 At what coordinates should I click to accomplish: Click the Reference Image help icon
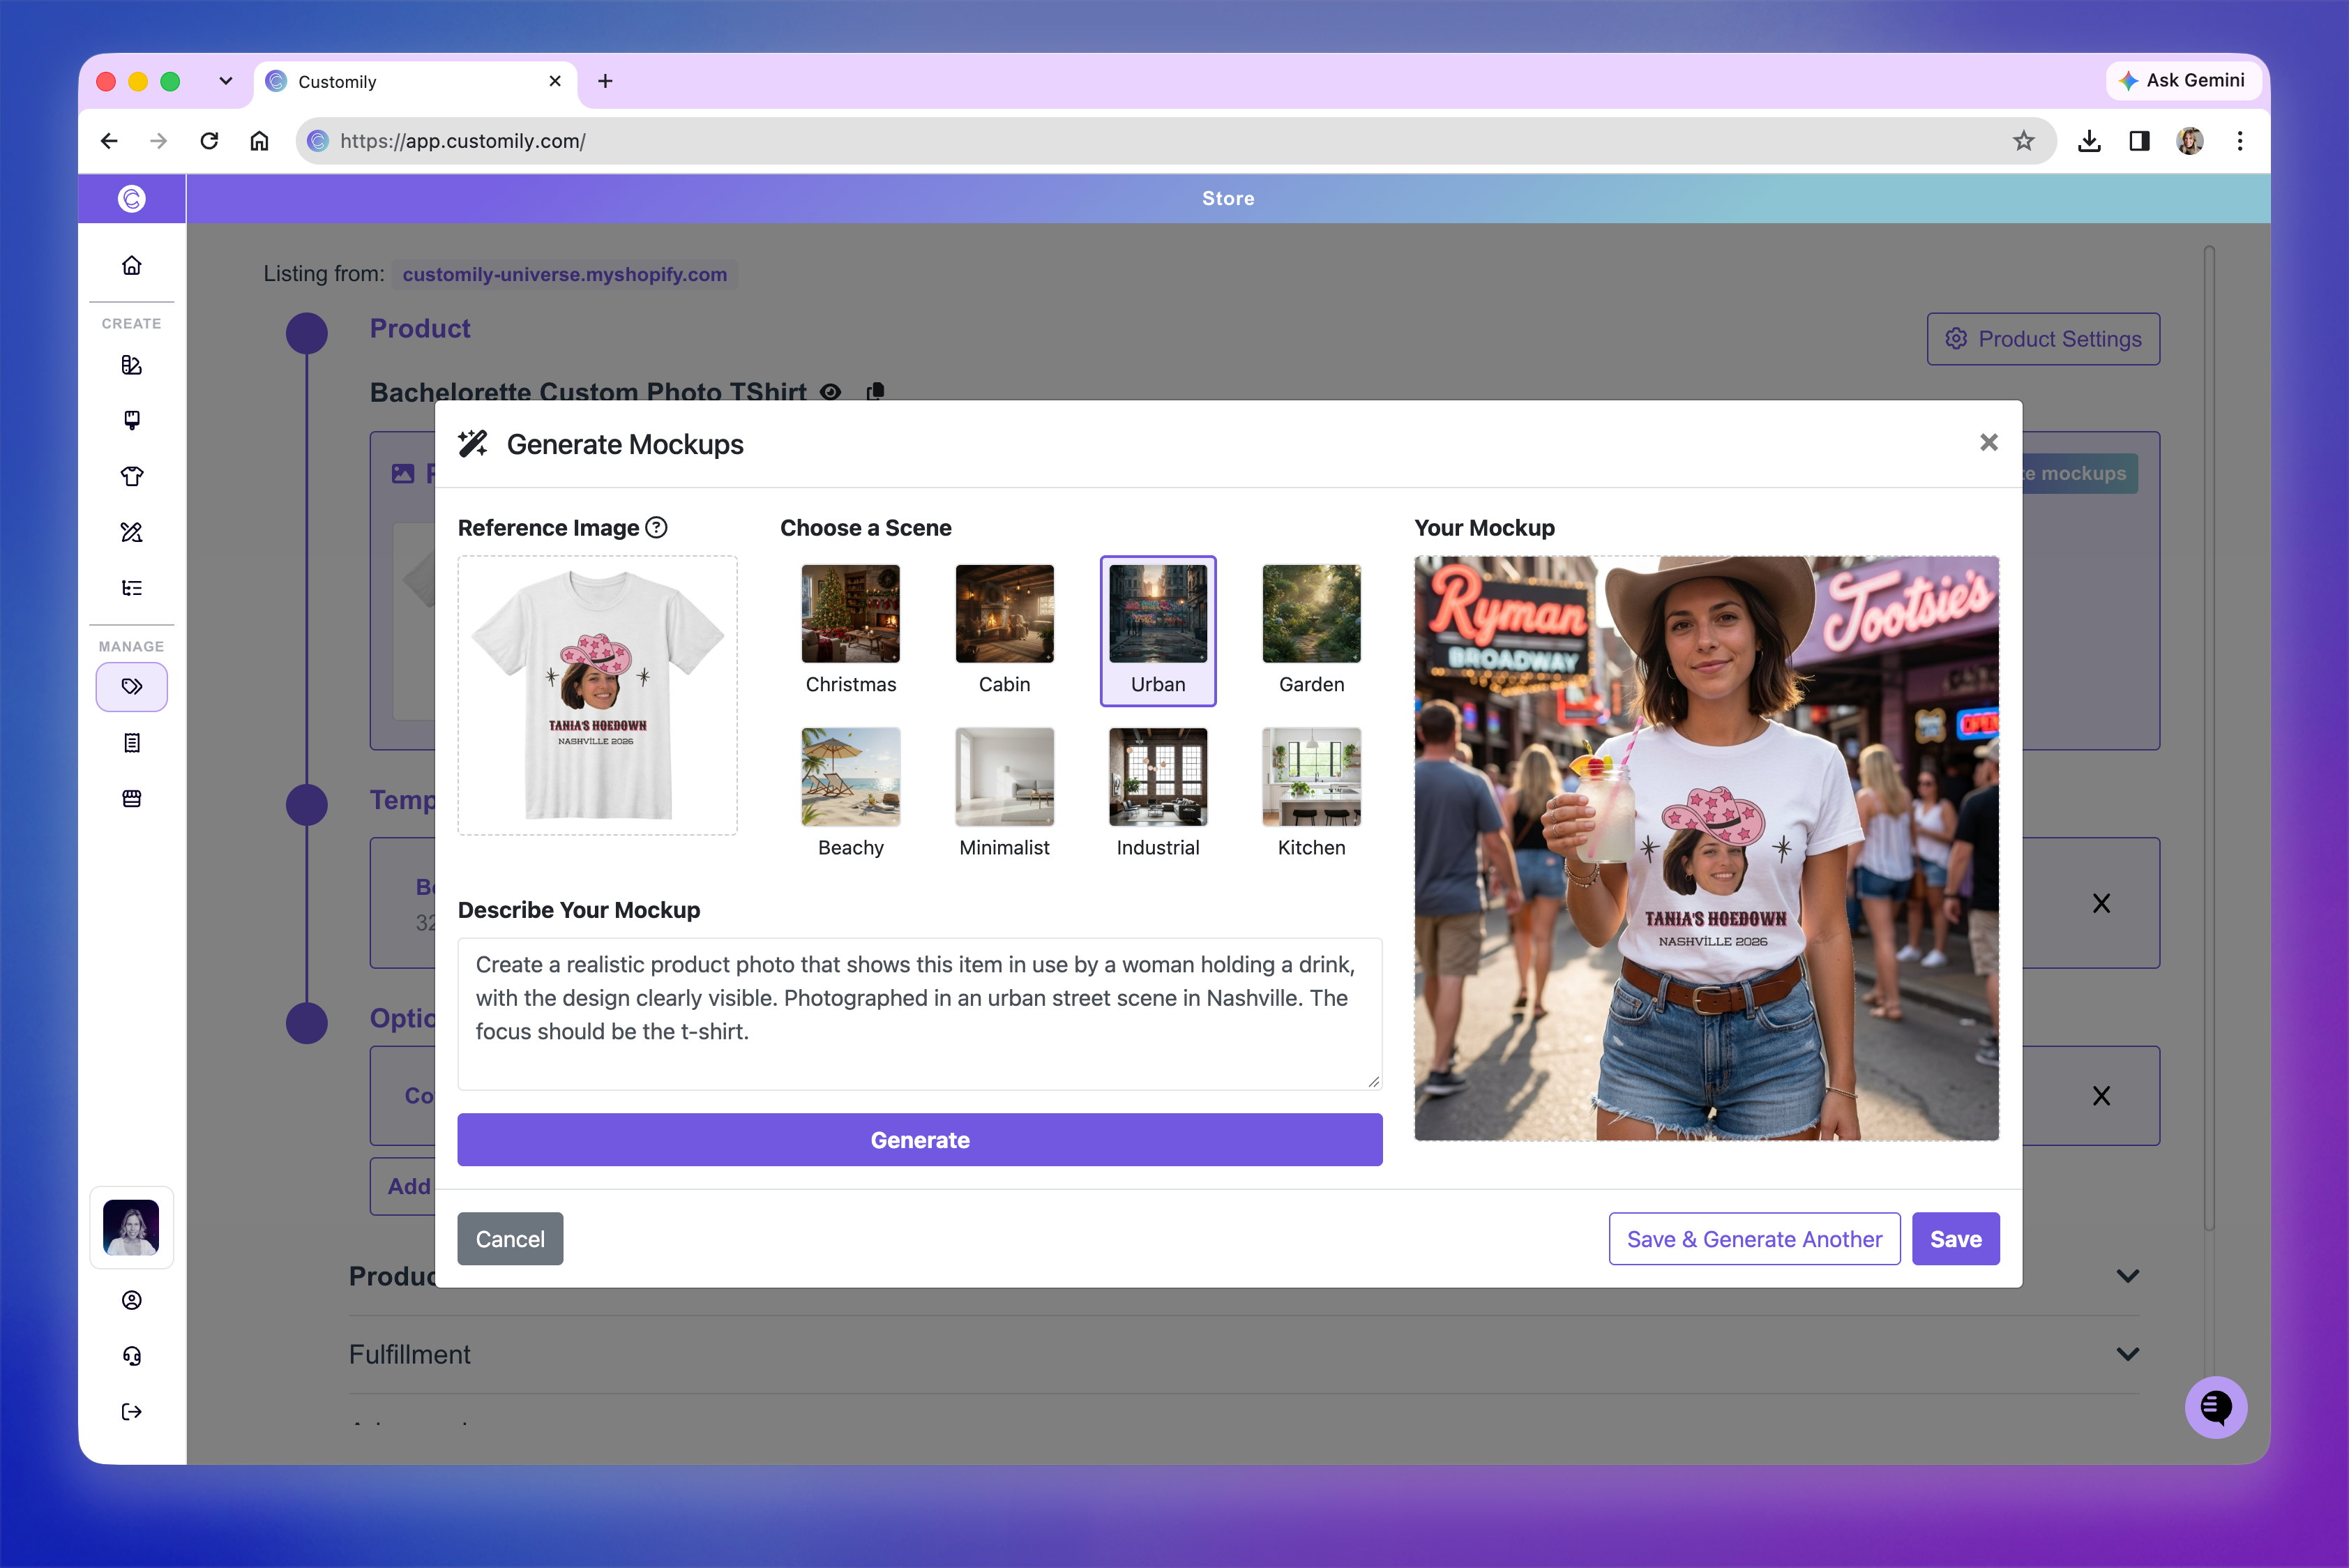656,528
